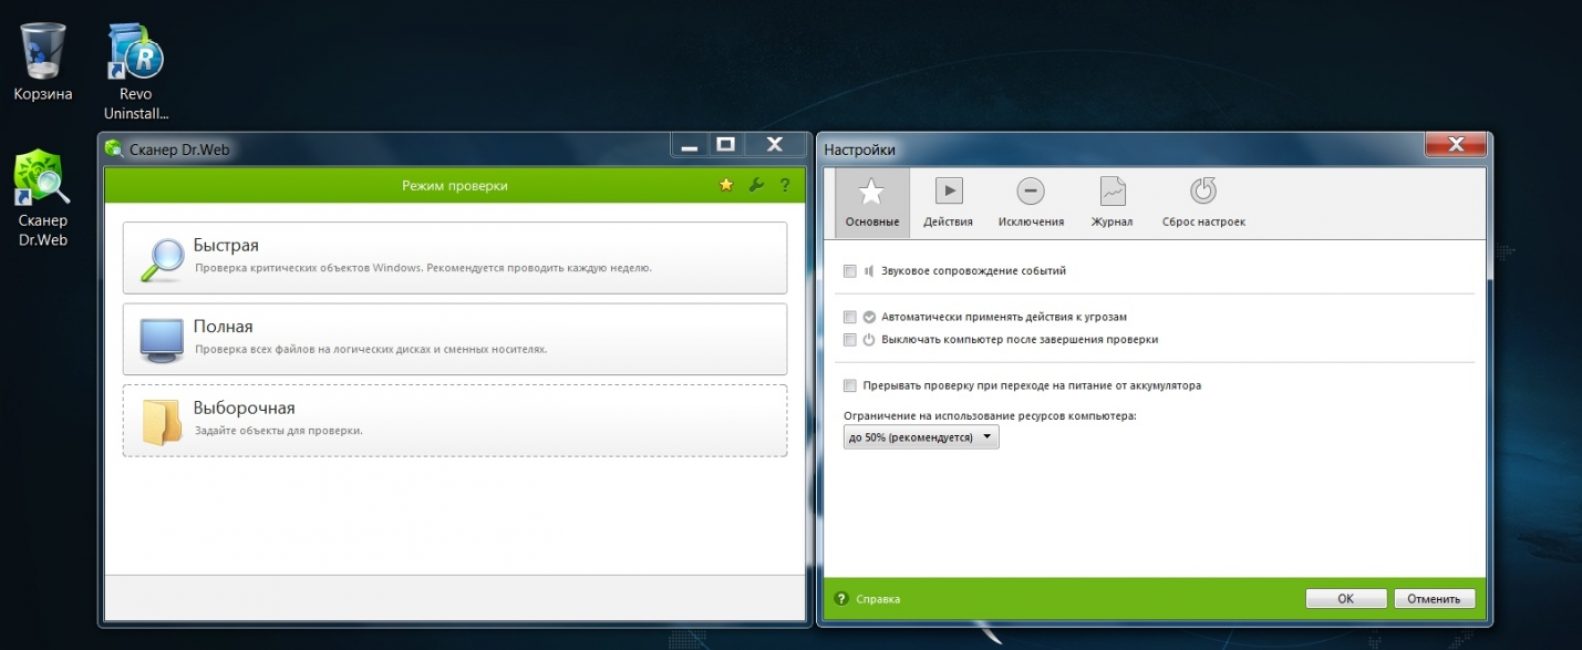The height and width of the screenshot is (650, 1582).
Task: Maximize the Сканер Dr.Web window
Action: 726,146
